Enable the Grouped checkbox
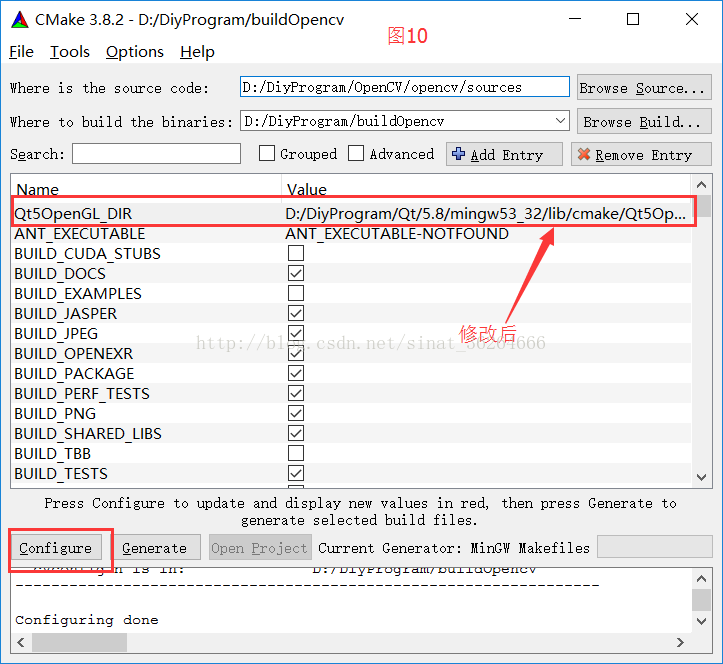 (x=267, y=153)
